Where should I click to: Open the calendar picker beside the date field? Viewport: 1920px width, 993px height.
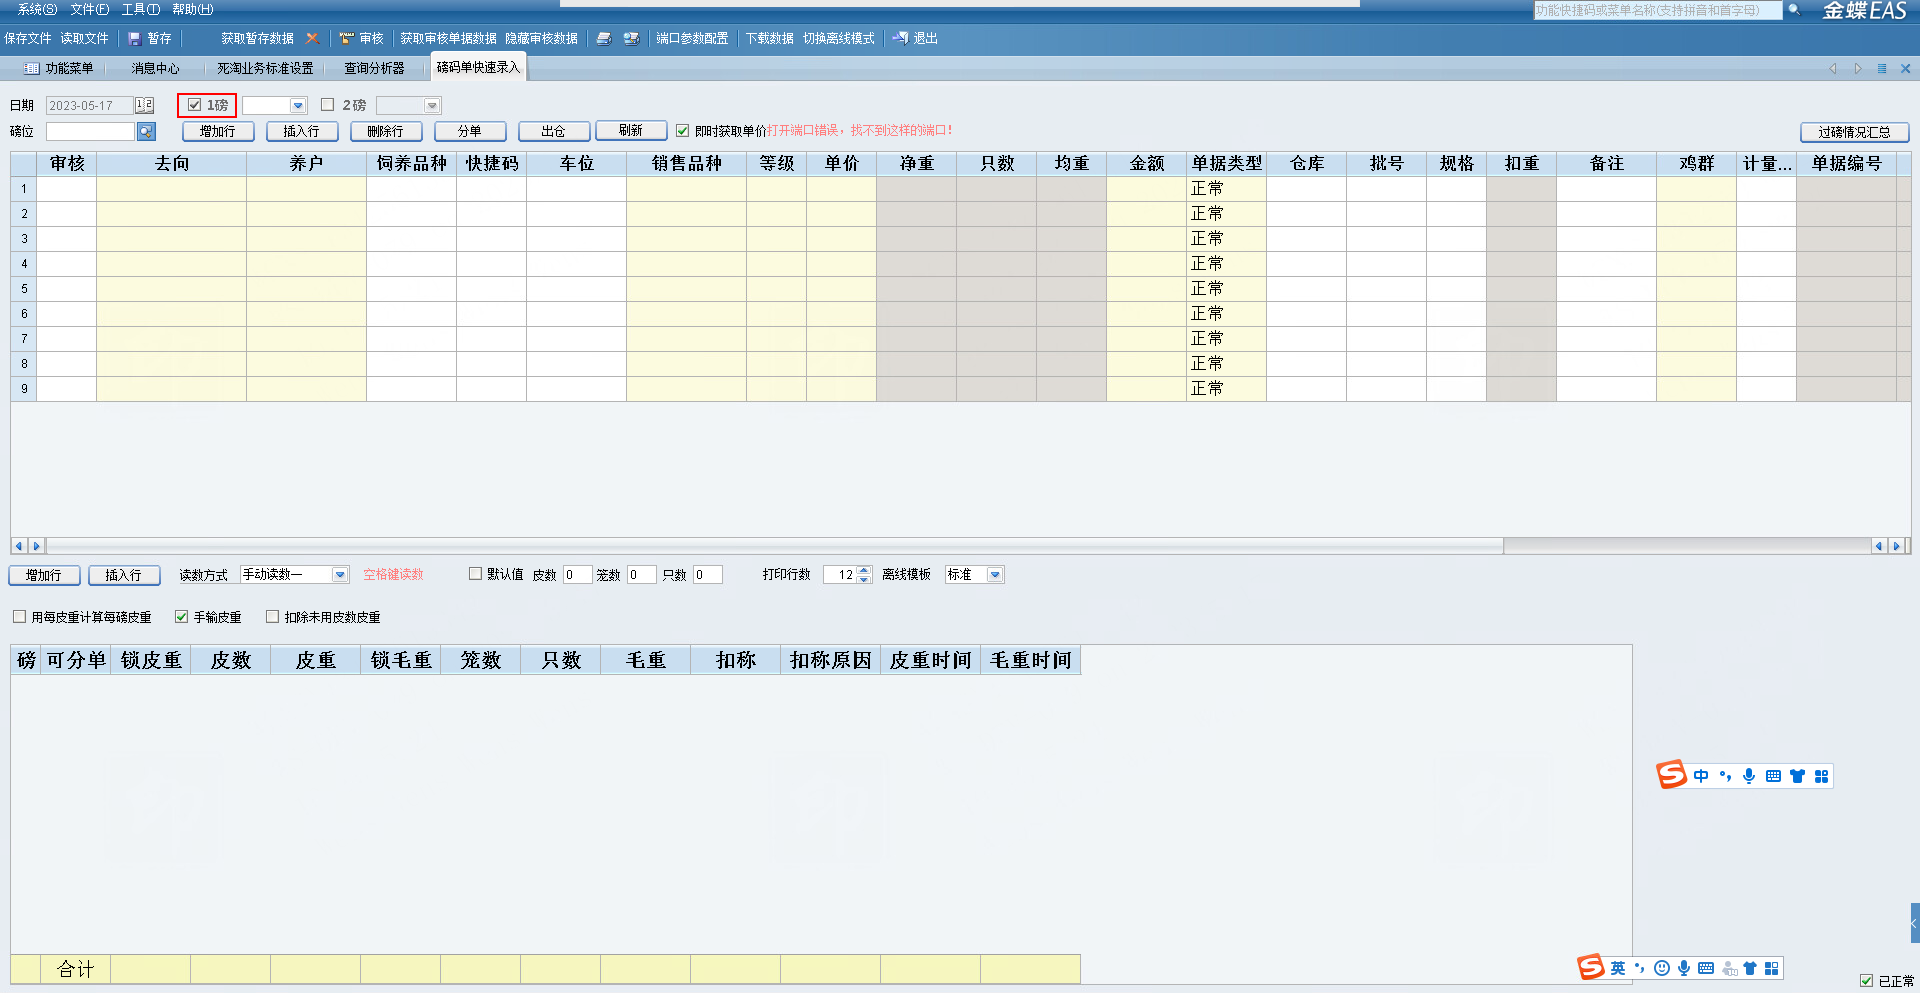pos(144,105)
